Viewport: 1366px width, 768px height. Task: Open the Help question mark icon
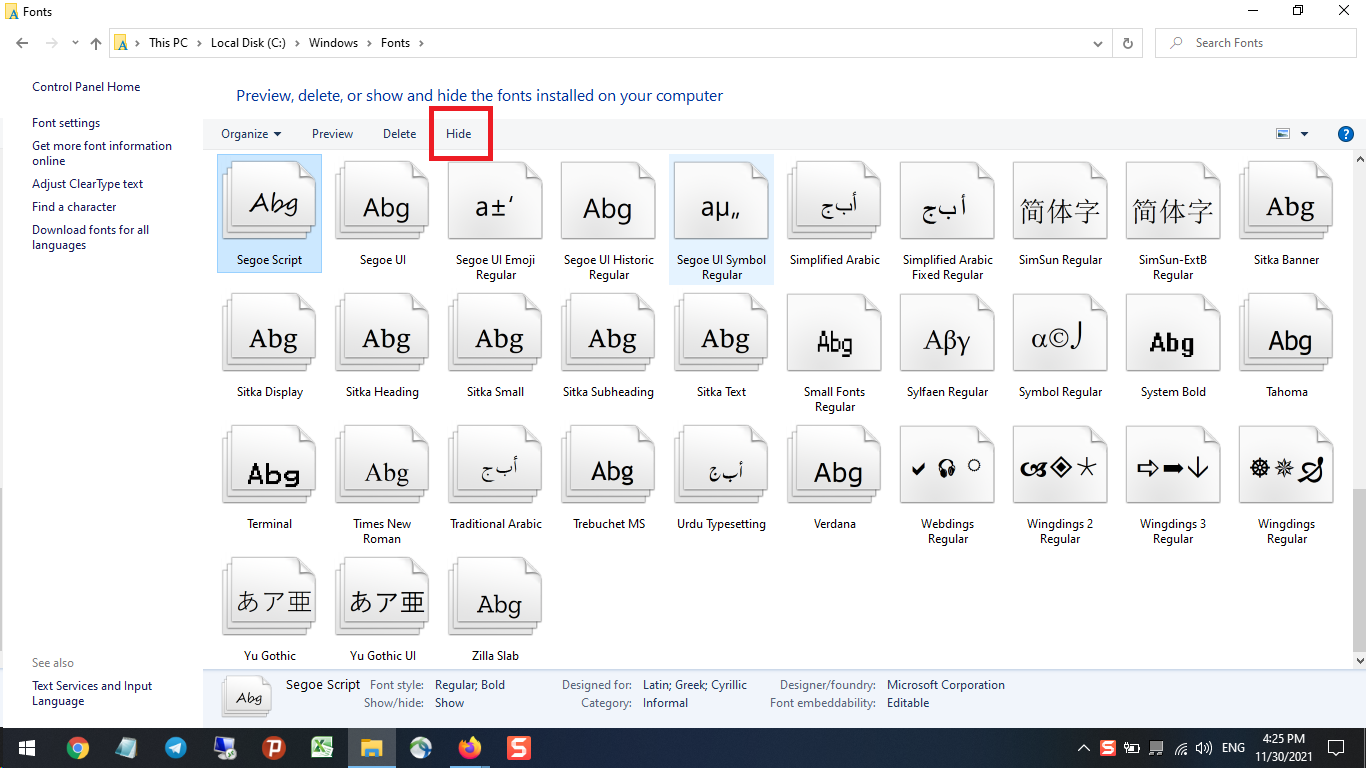click(x=1346, y=134)
